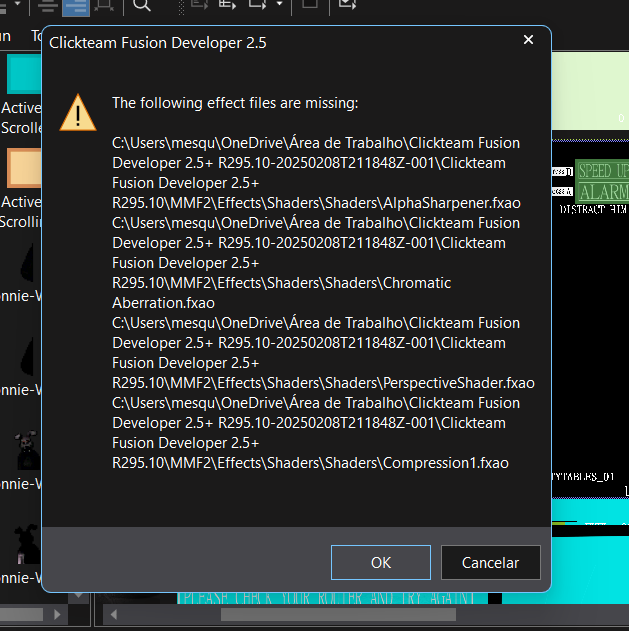Click 'The following effect files are missing:' text
Image resolution: width=629 pixels, height=631 pixels.
pos(235,103)
